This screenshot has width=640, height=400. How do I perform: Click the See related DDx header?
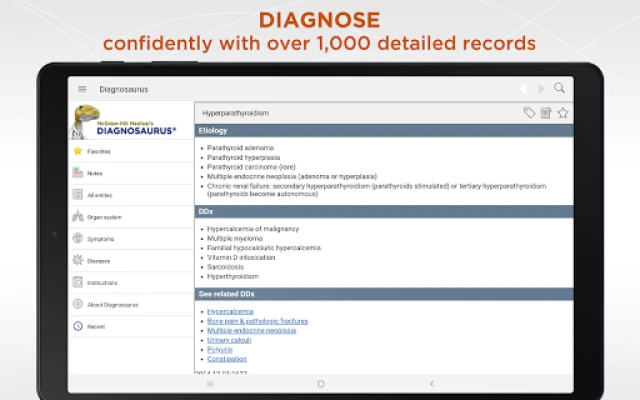384,294
